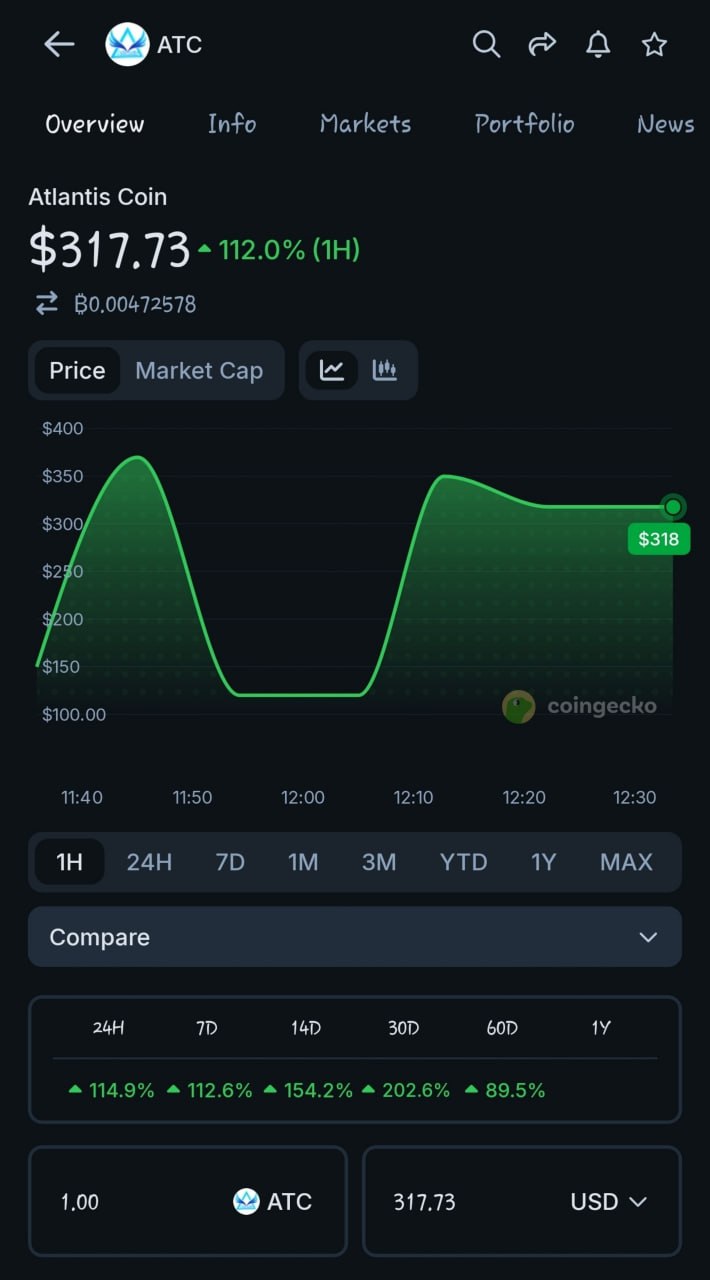Screen dimensions: 710x1280
Task: Open price alerts bell icon
Action: (x=598, y=44)
